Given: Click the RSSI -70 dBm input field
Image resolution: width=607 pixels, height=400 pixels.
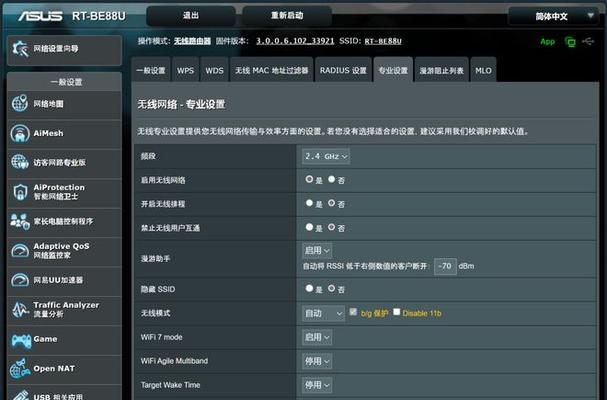Looking at the screenshot, I should (x=445, y=266).
